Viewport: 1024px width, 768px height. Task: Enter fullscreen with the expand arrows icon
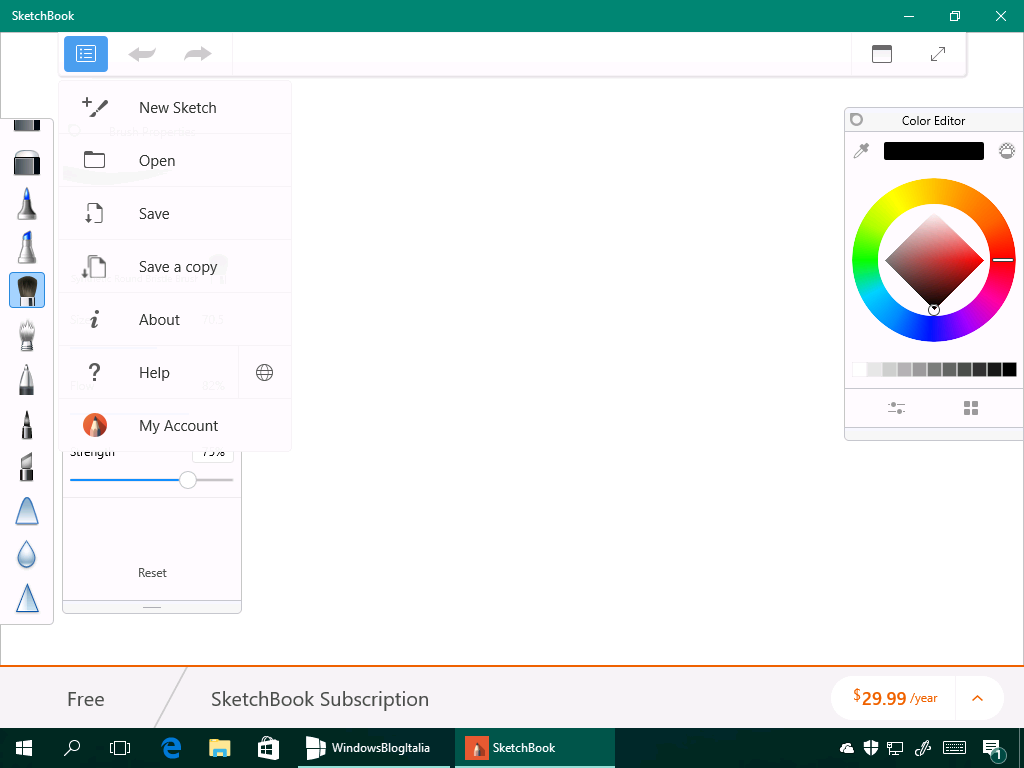pyautogui.click(x=938, y=54)
